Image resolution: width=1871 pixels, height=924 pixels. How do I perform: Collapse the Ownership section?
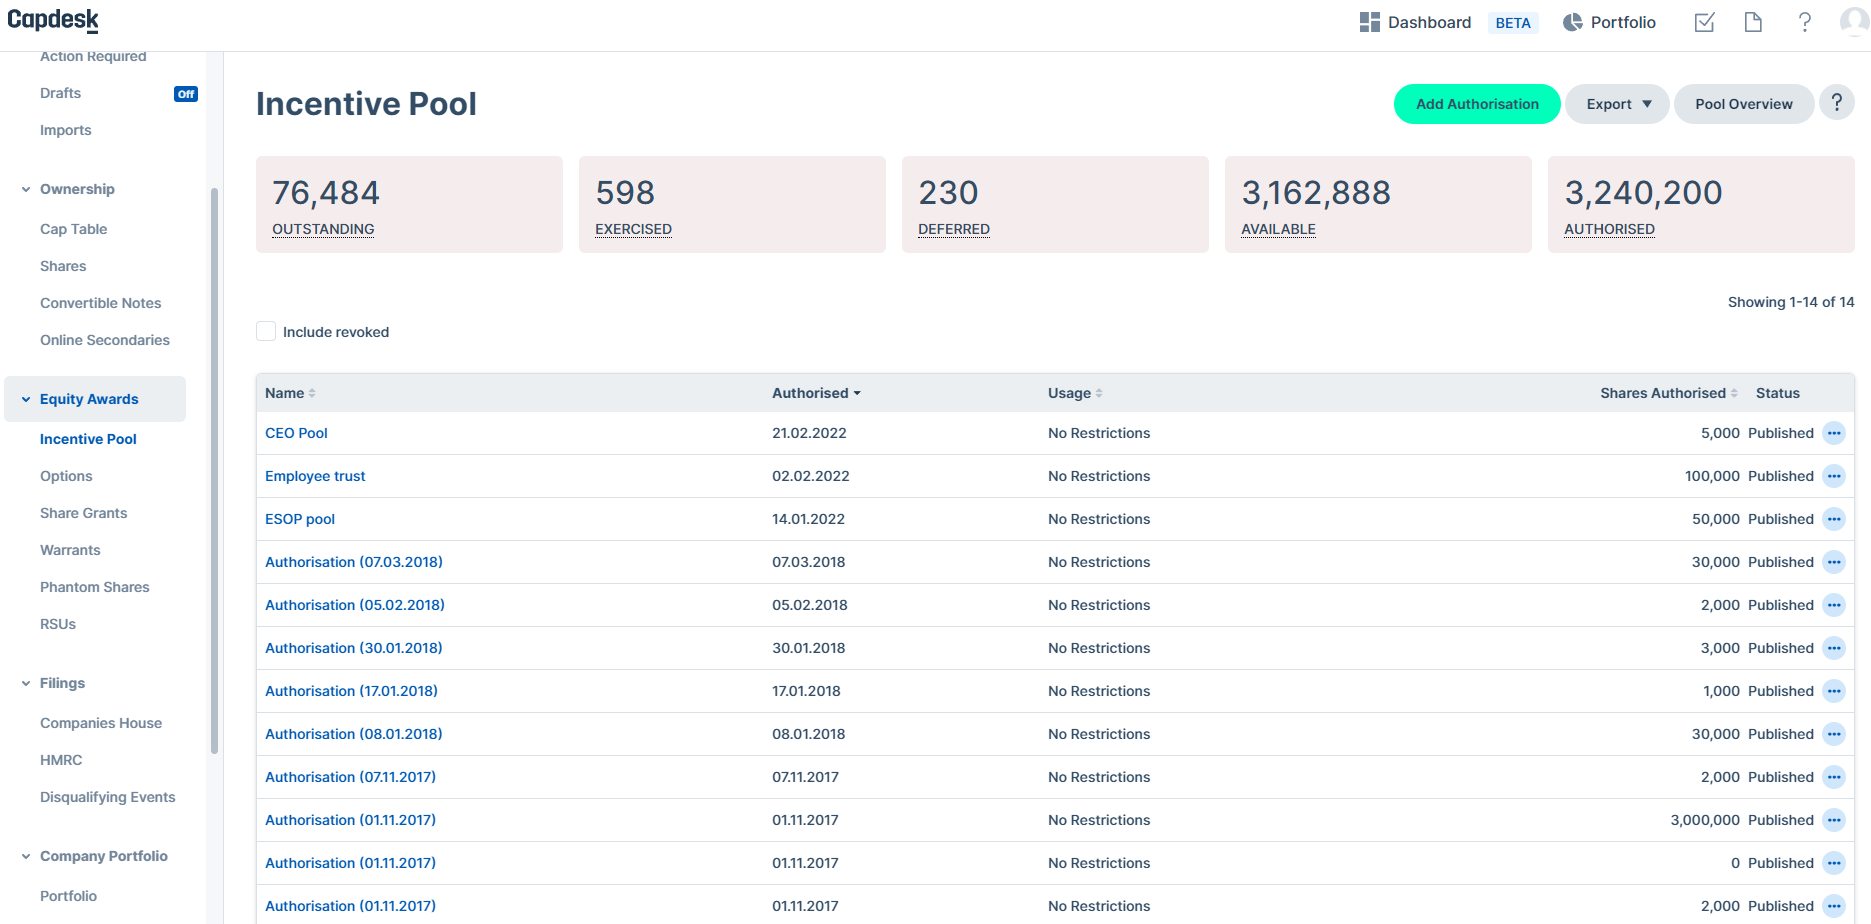click(26, 189)
